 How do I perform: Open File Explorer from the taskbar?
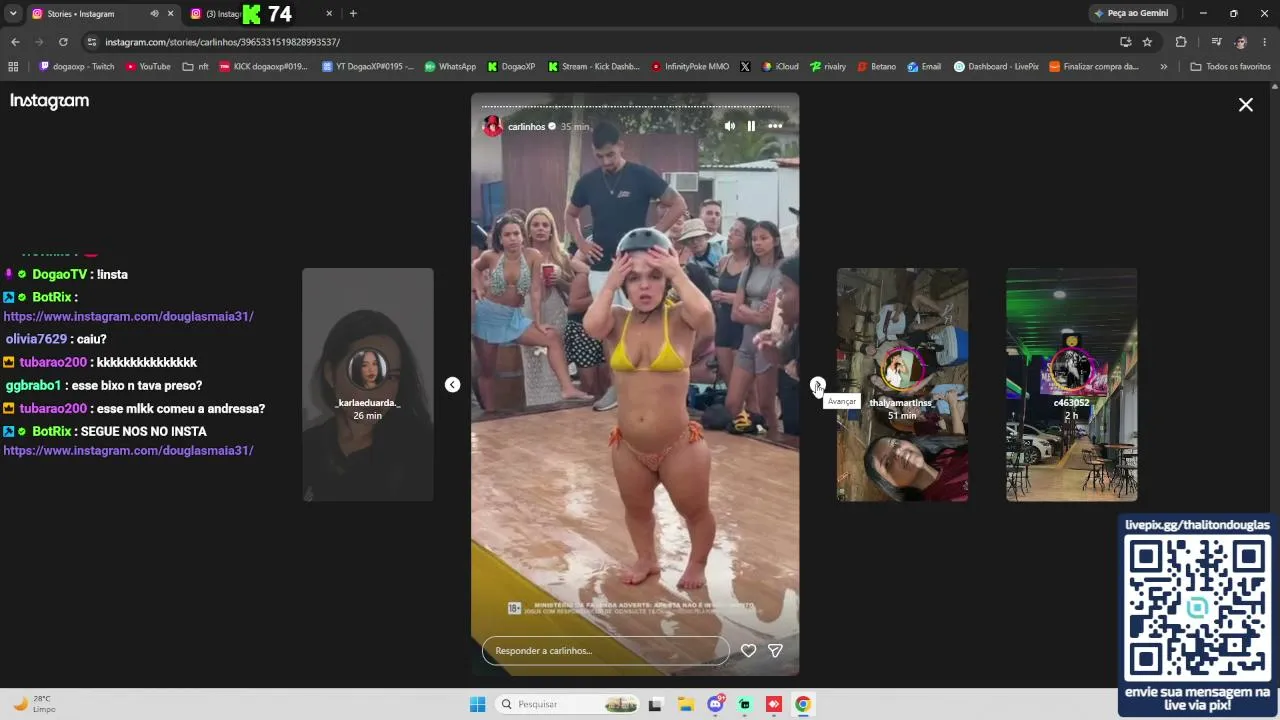686,704
